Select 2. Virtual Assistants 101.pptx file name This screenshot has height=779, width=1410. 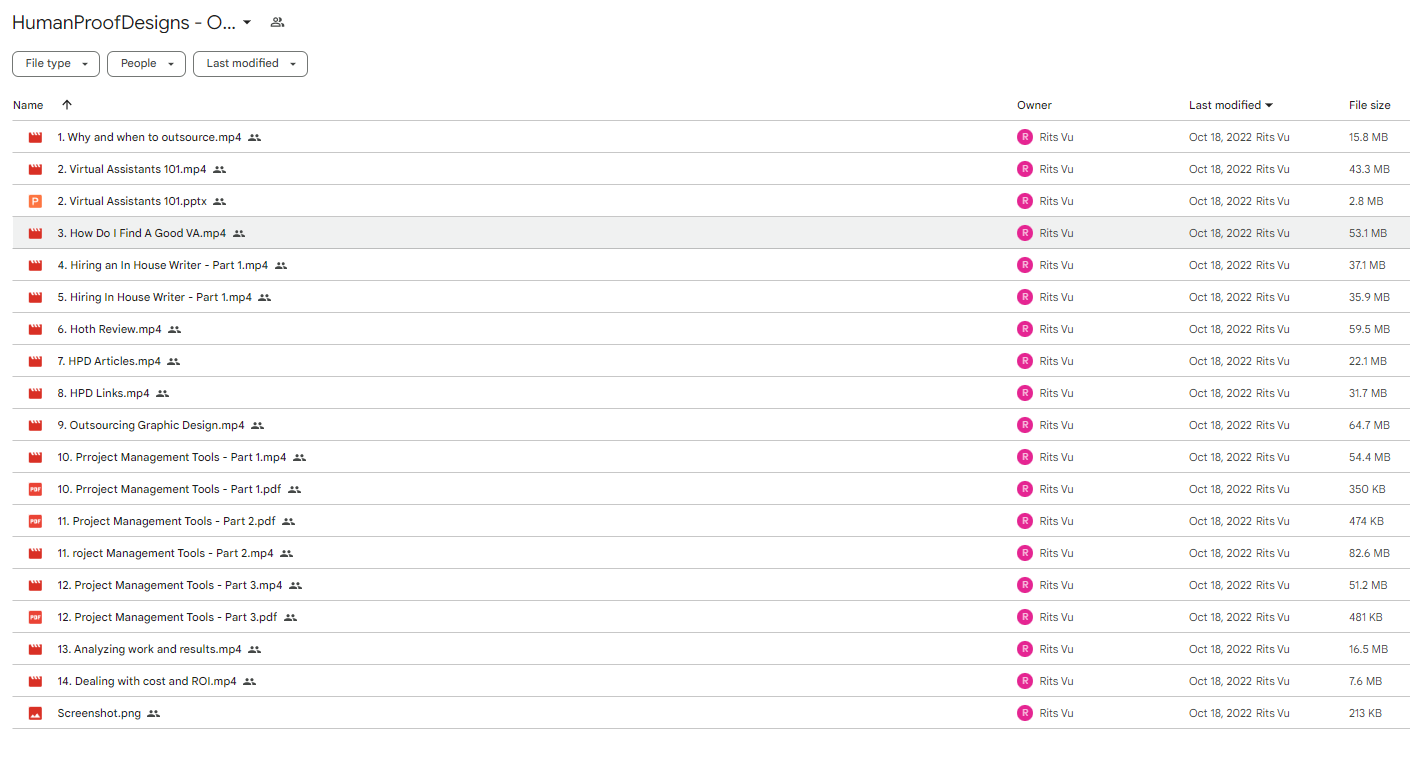[132, 201]
